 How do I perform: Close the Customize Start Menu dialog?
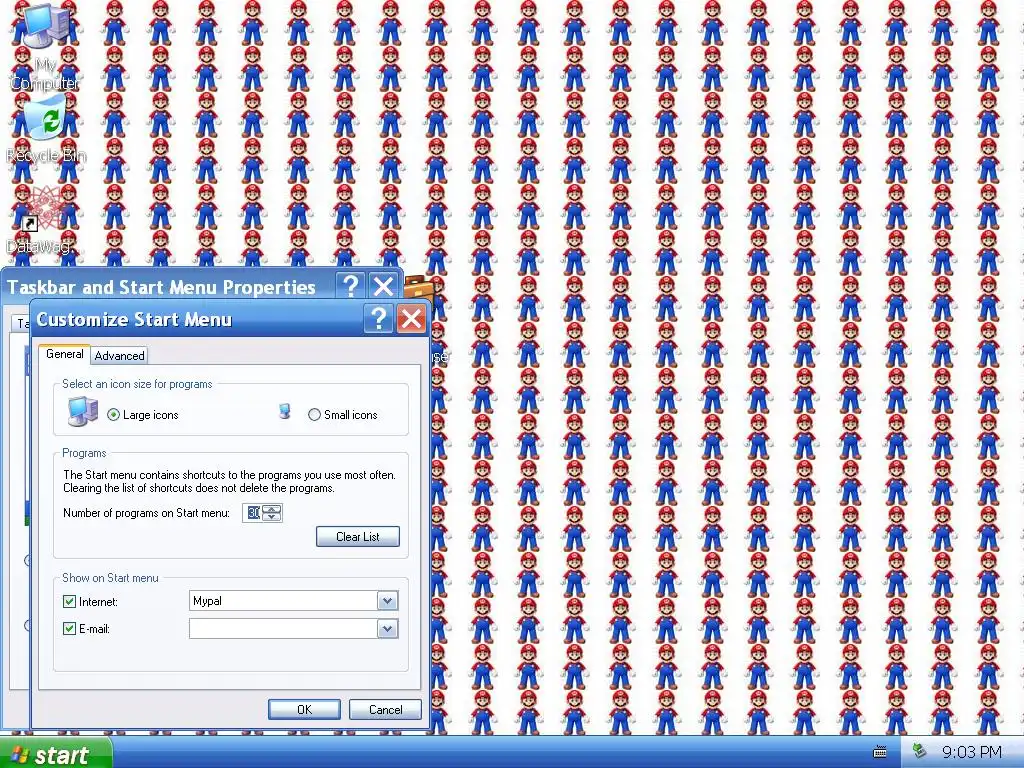tap(411, 319)
